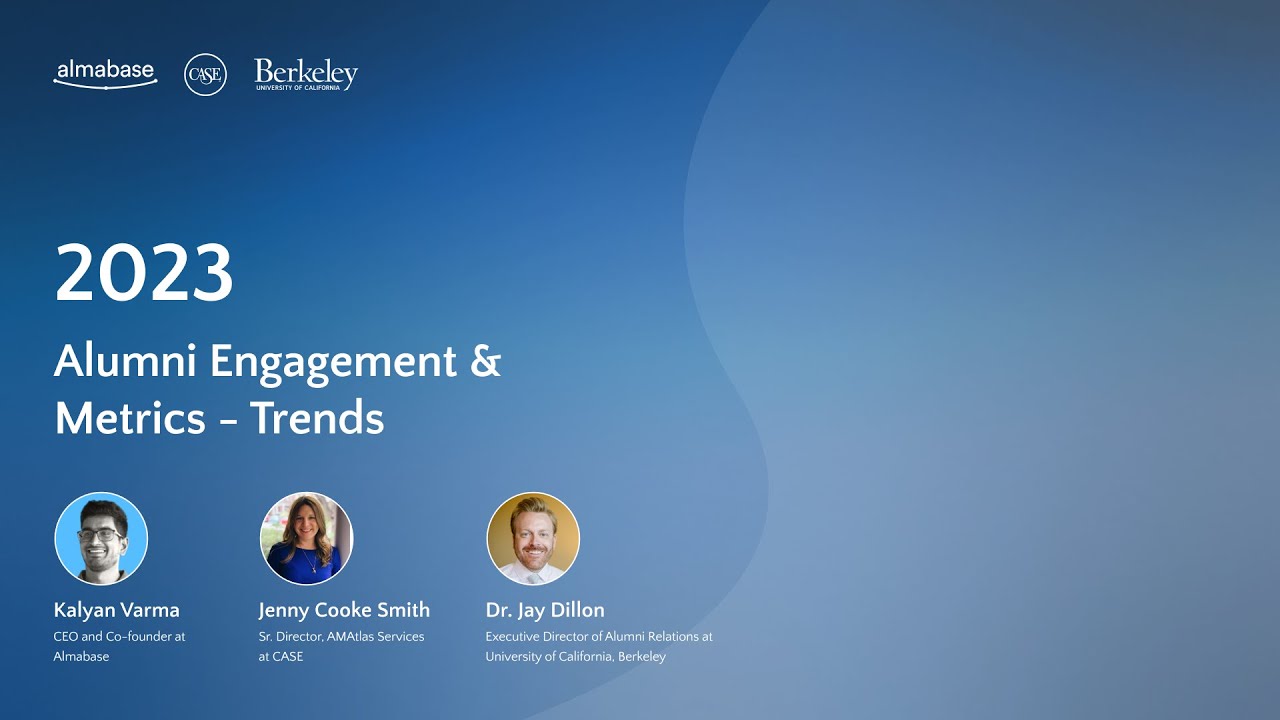Select Jenny Cooke Smith's profile photo
Screen dimensions: 1280x720
point(306,538)
